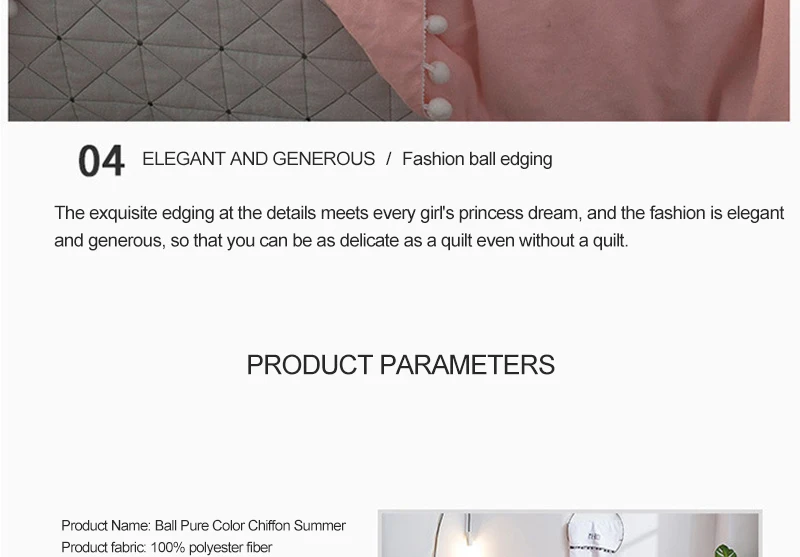
Task: Click the "Product fabric: 100% polyester fiber" line
Action: pyautogui.click(x=166, y=547)
